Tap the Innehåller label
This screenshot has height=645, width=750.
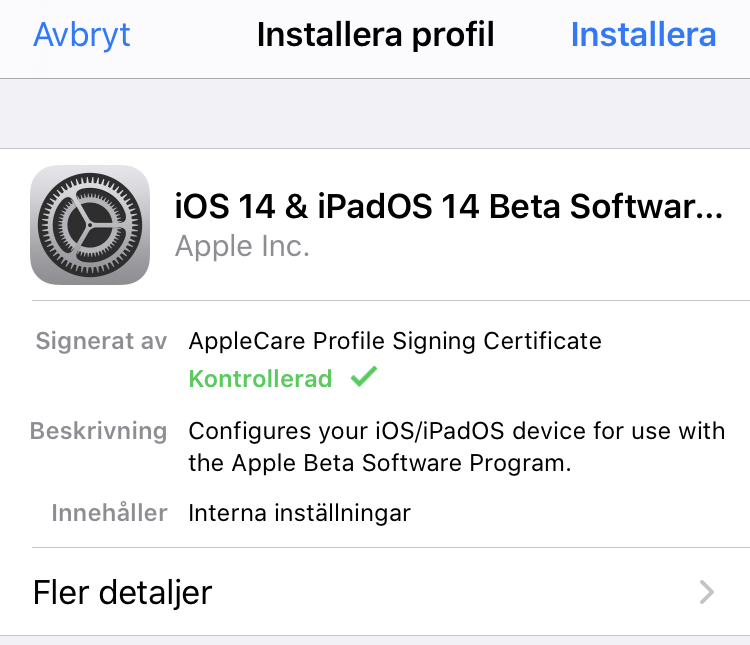(x=109, y=513)
